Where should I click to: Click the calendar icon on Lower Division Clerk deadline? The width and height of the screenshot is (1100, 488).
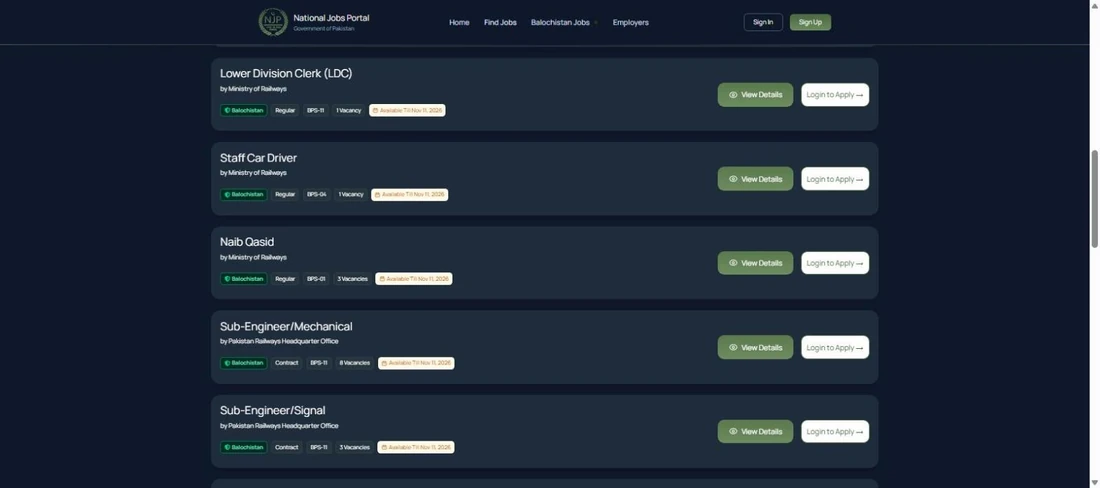pyautogui.click(x=375, y=111)
